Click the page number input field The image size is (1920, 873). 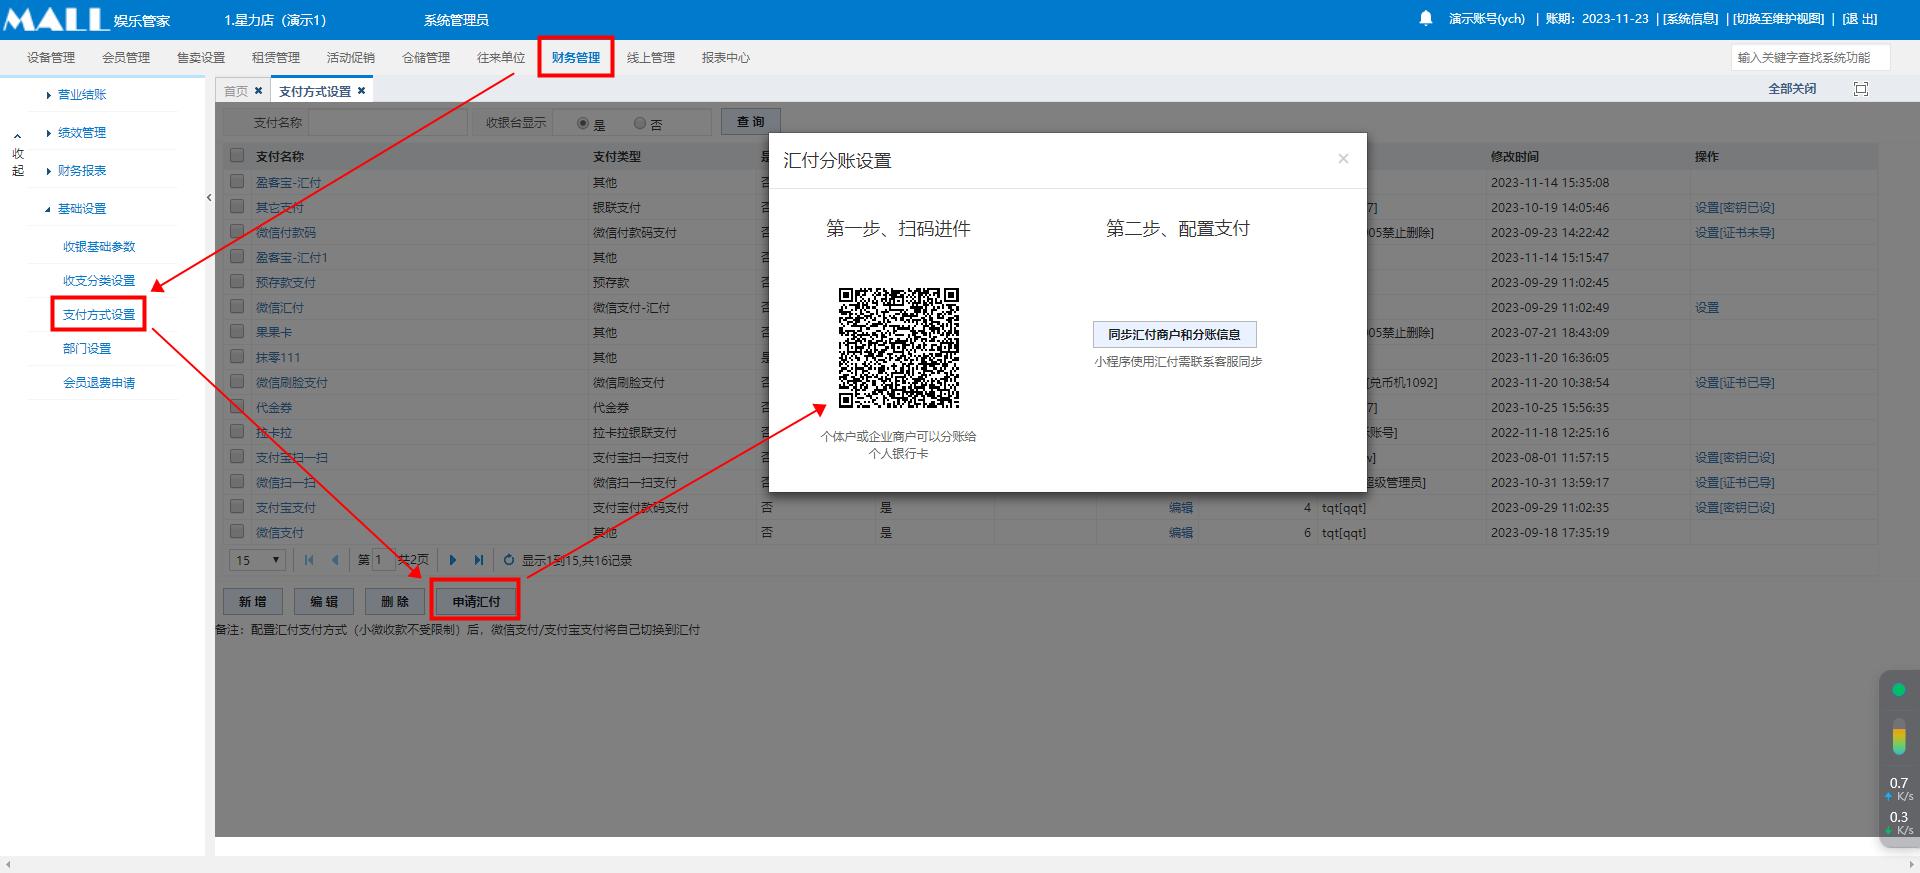[383, 560]
